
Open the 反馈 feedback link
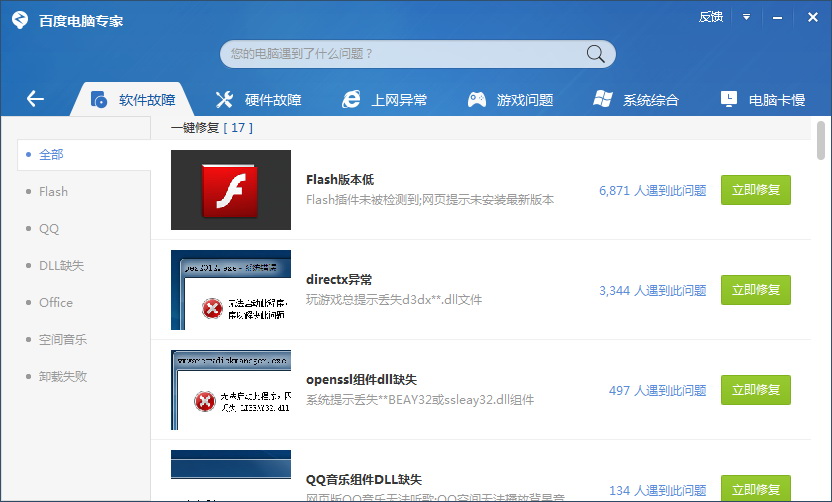(x=710, y=17)
